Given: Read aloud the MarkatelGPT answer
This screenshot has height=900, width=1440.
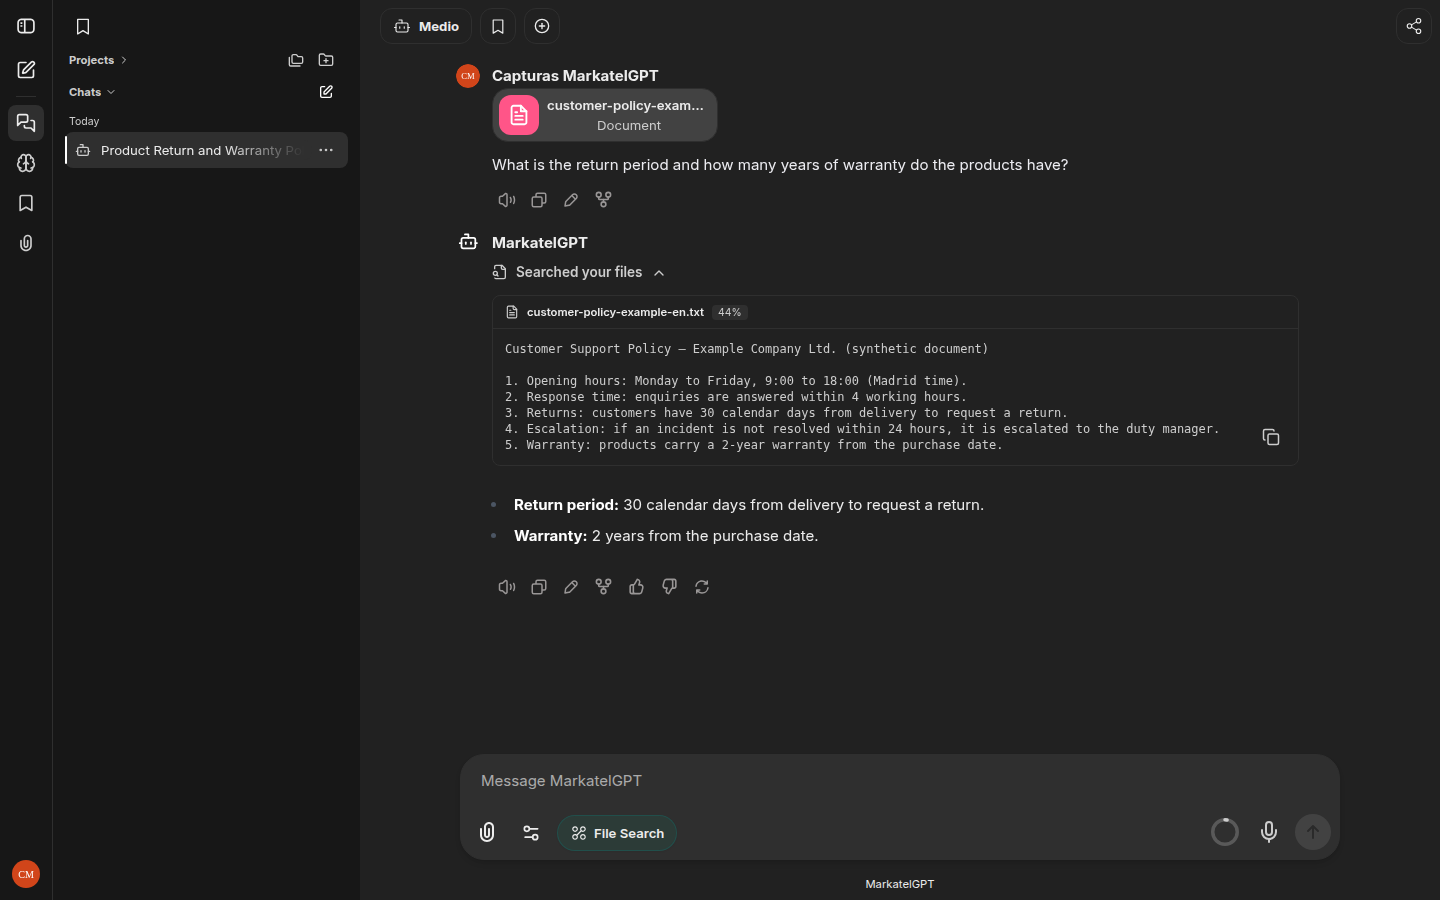Looking at the screenshot, I should pos(507,587).
